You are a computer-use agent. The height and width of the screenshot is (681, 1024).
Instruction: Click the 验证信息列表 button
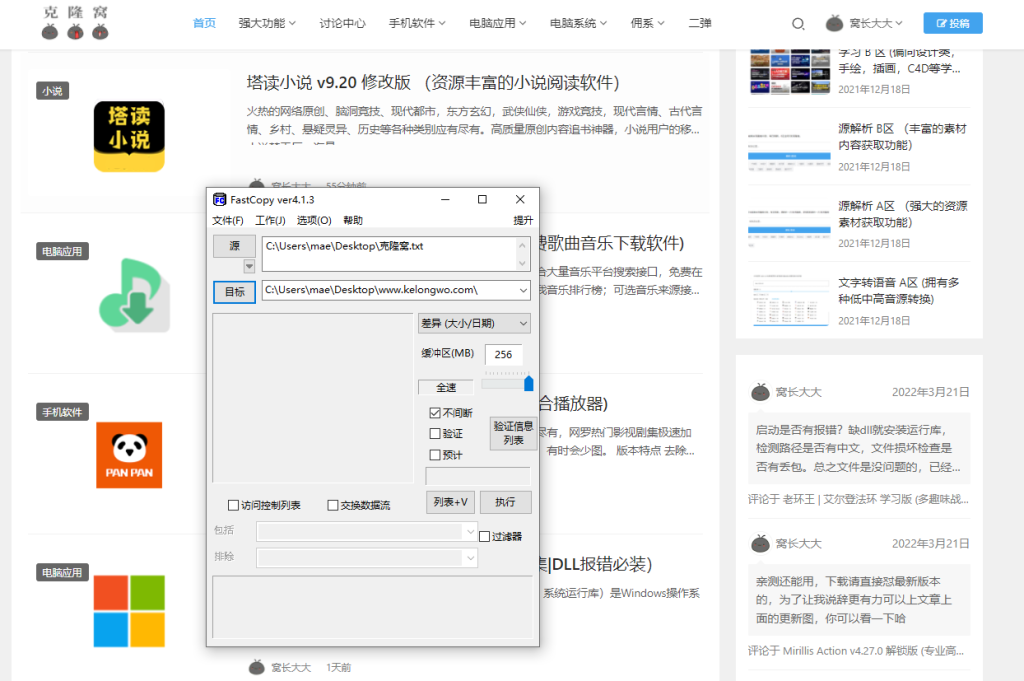tap(513, 433)
